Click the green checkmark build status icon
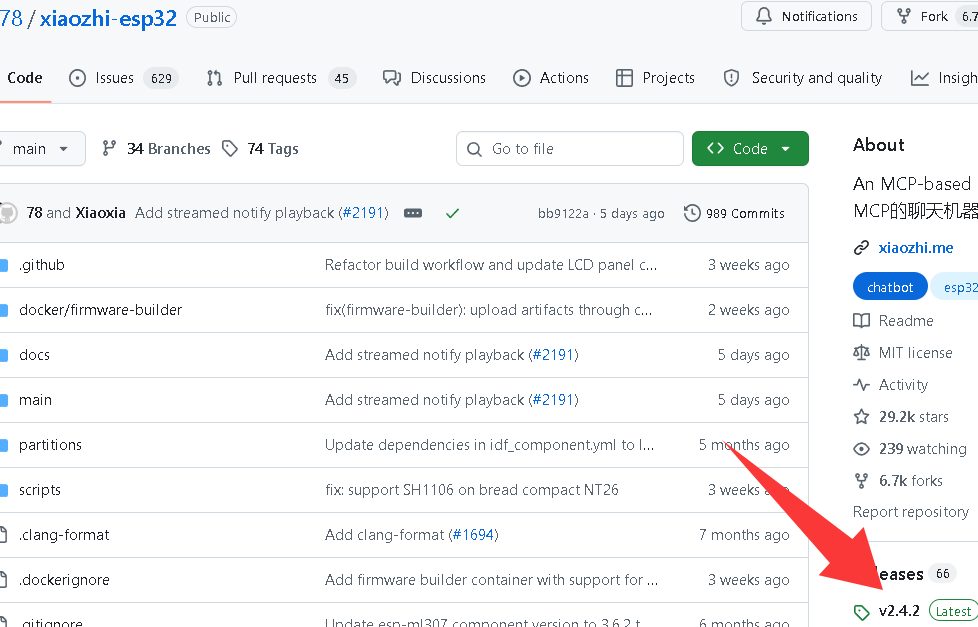The width and height of the screenshot is (978, 627). pyautogui.click(x=453, y=213)
